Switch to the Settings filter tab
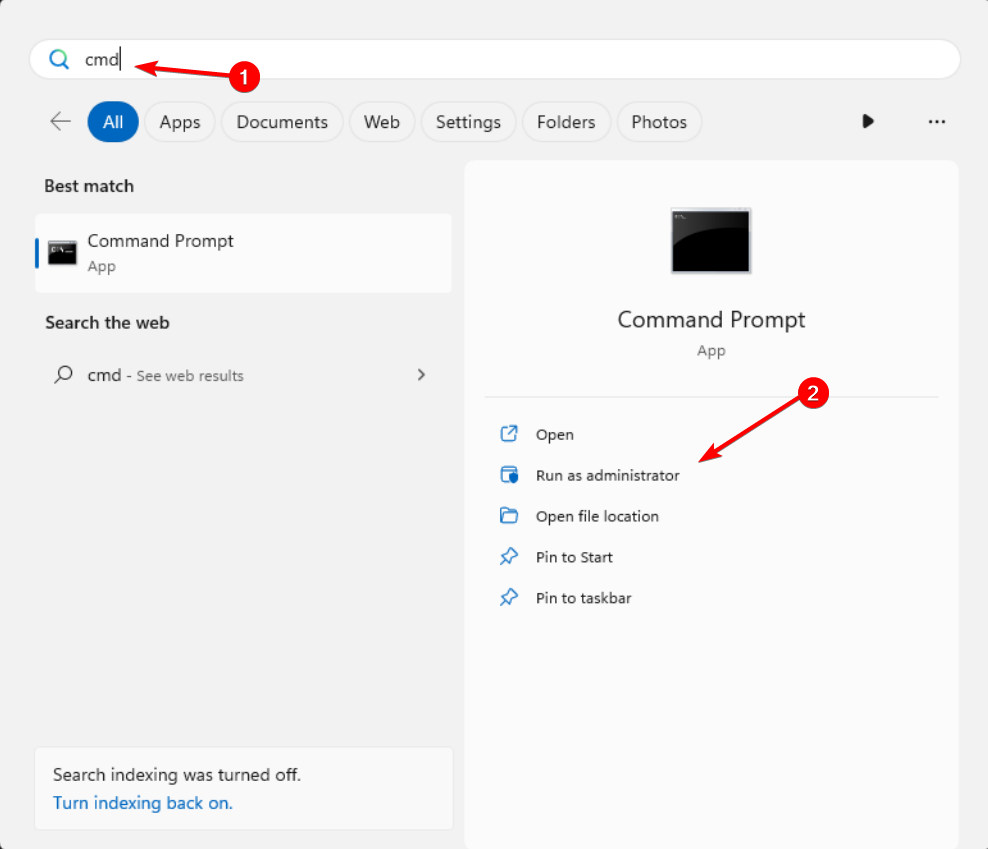Viewport: 988px width, 849px height. coord(468,122)
